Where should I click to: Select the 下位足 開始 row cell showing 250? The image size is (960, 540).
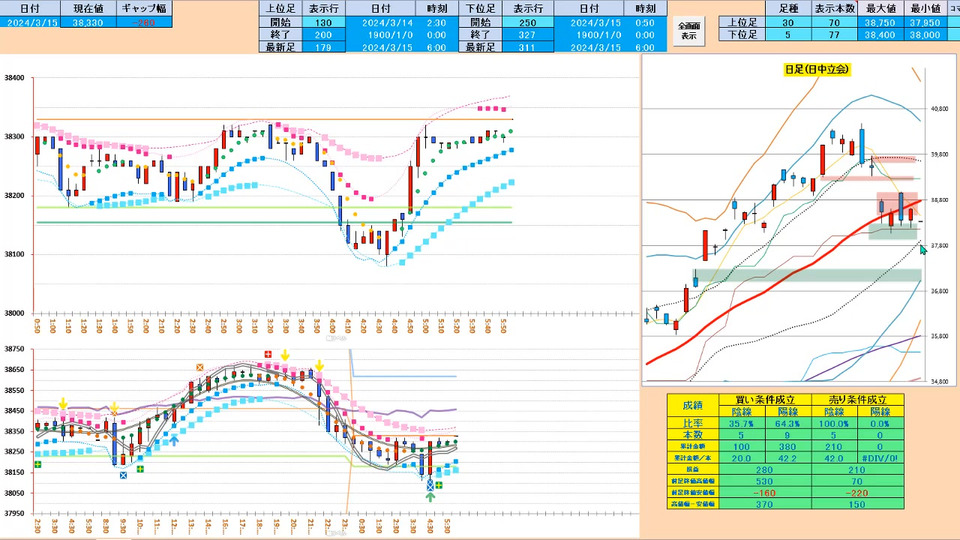click(527, 23)
